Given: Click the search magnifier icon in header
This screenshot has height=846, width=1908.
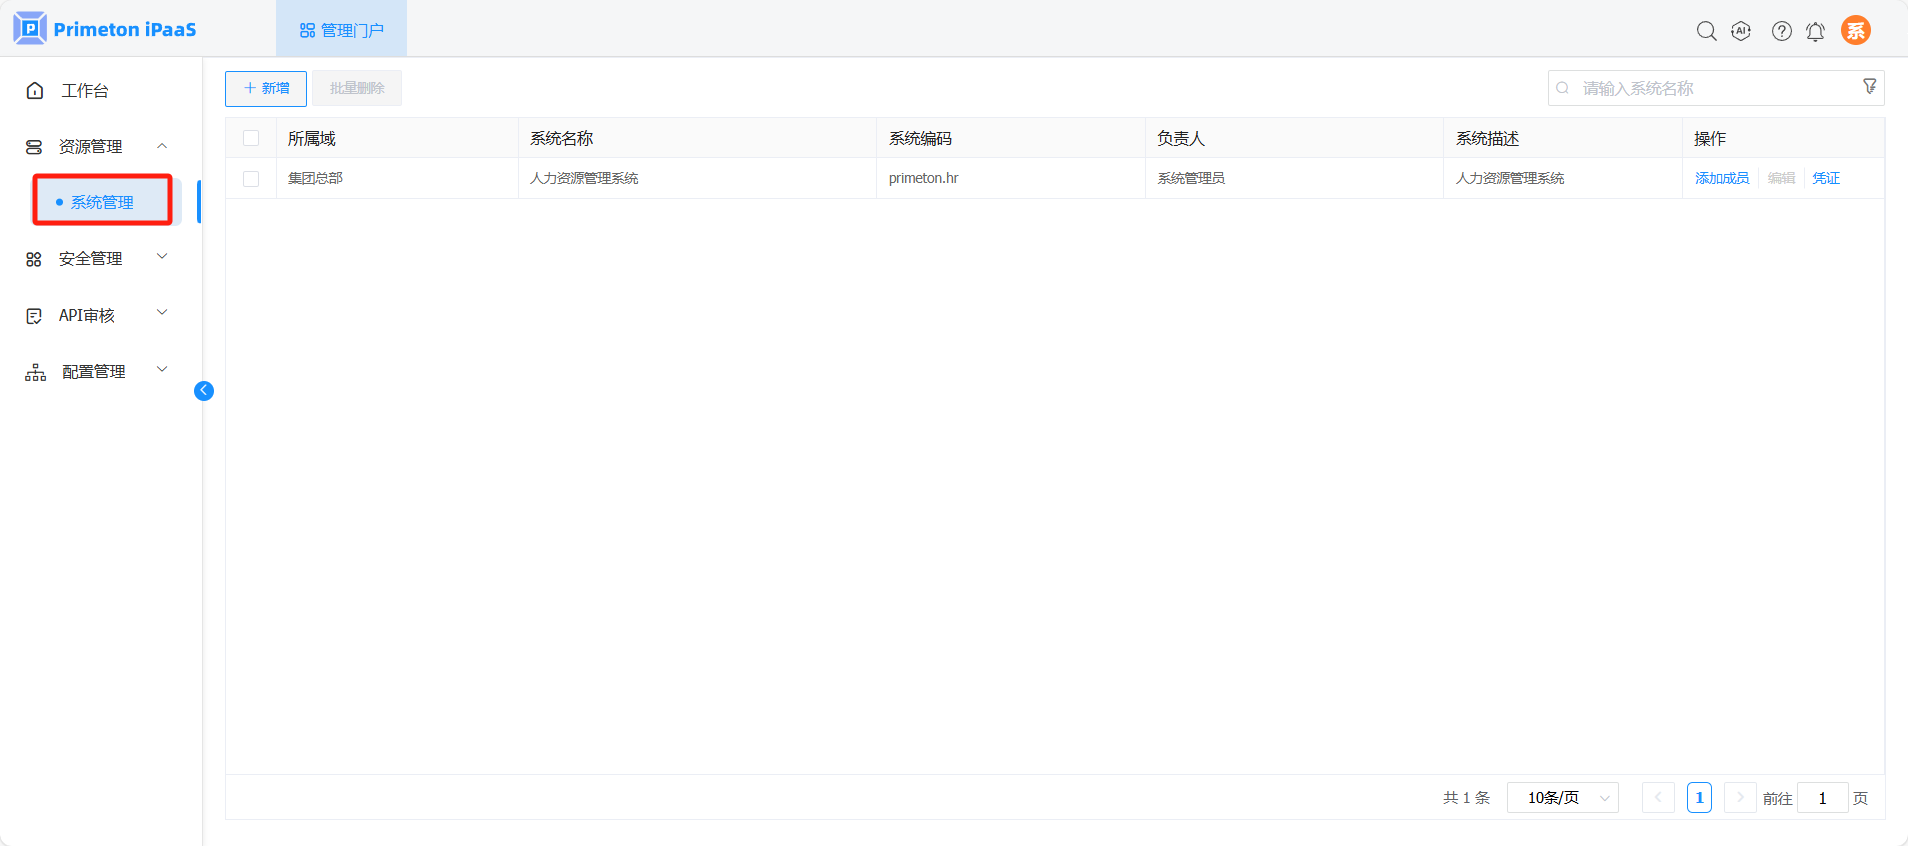Looking at the screenshot, I should [x=1706, y=31].
